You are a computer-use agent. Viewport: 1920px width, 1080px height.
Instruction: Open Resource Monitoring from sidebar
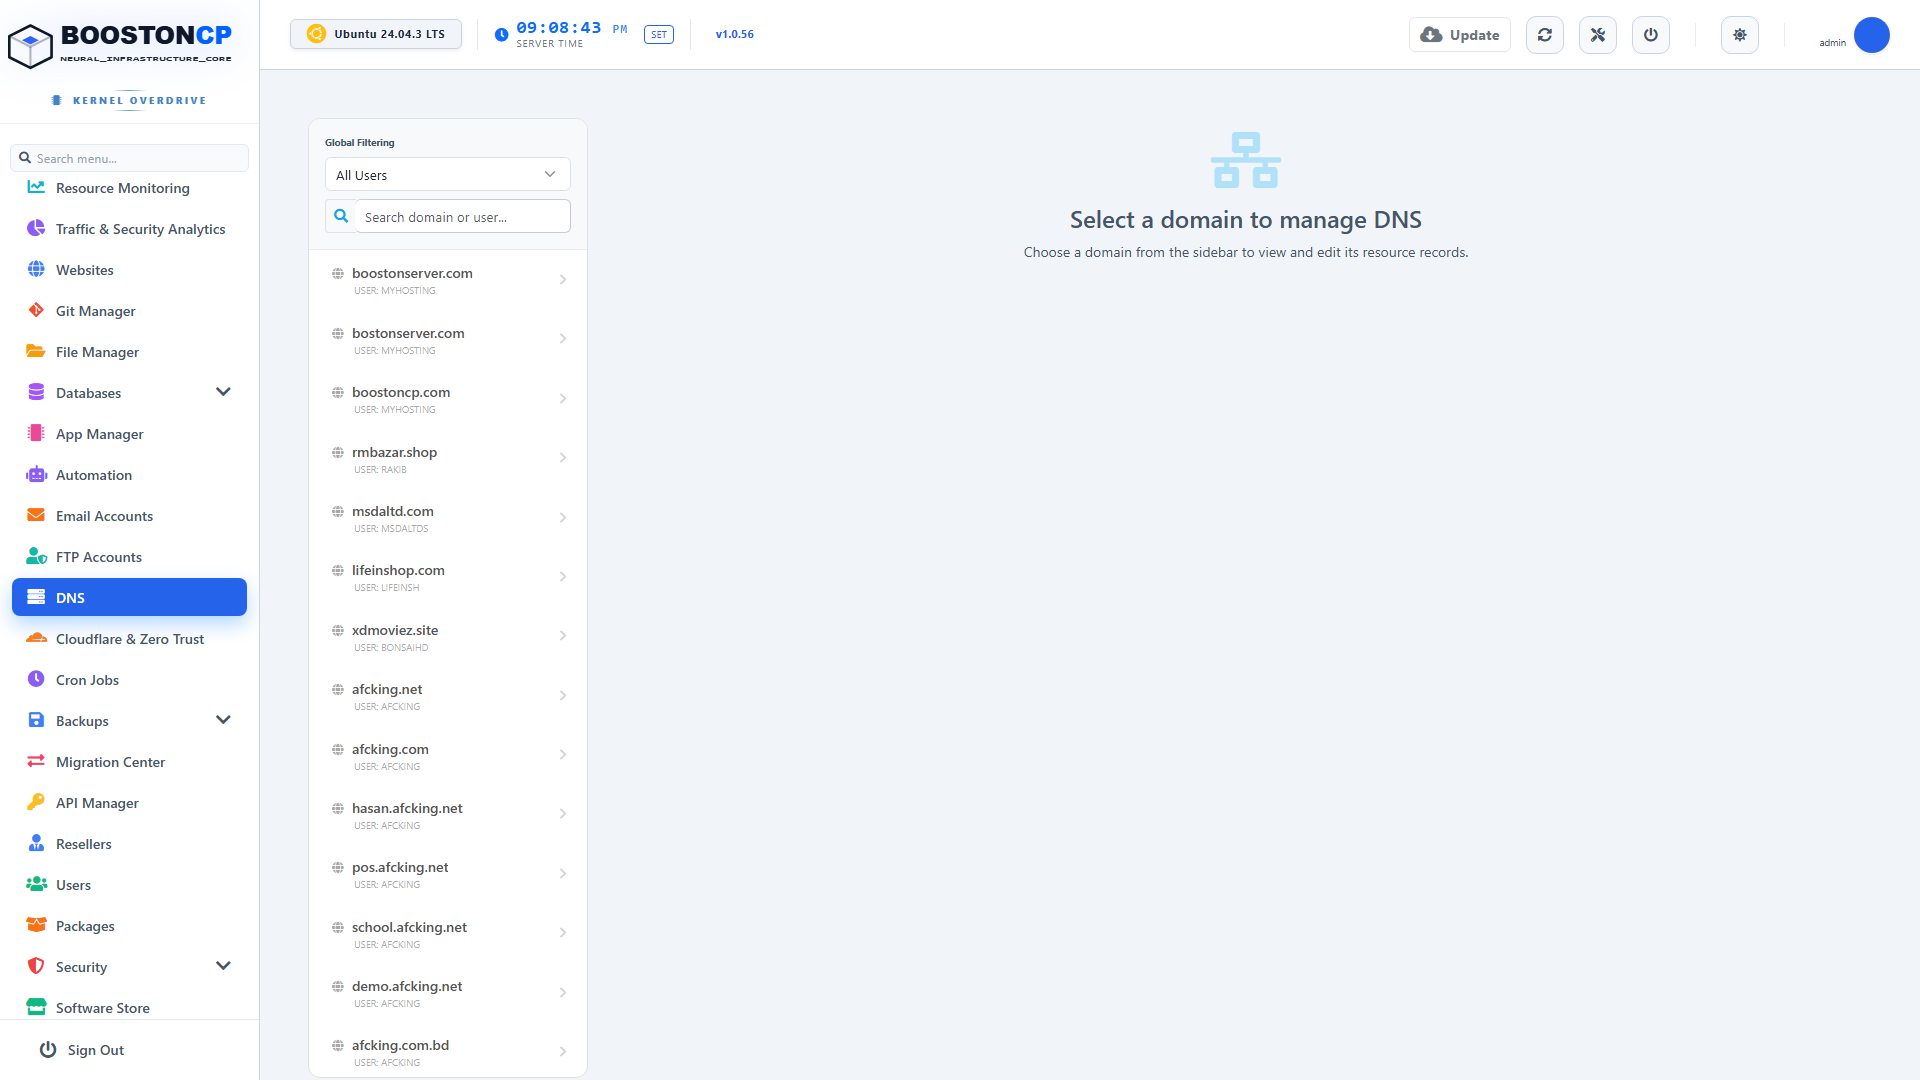(130, 188)
